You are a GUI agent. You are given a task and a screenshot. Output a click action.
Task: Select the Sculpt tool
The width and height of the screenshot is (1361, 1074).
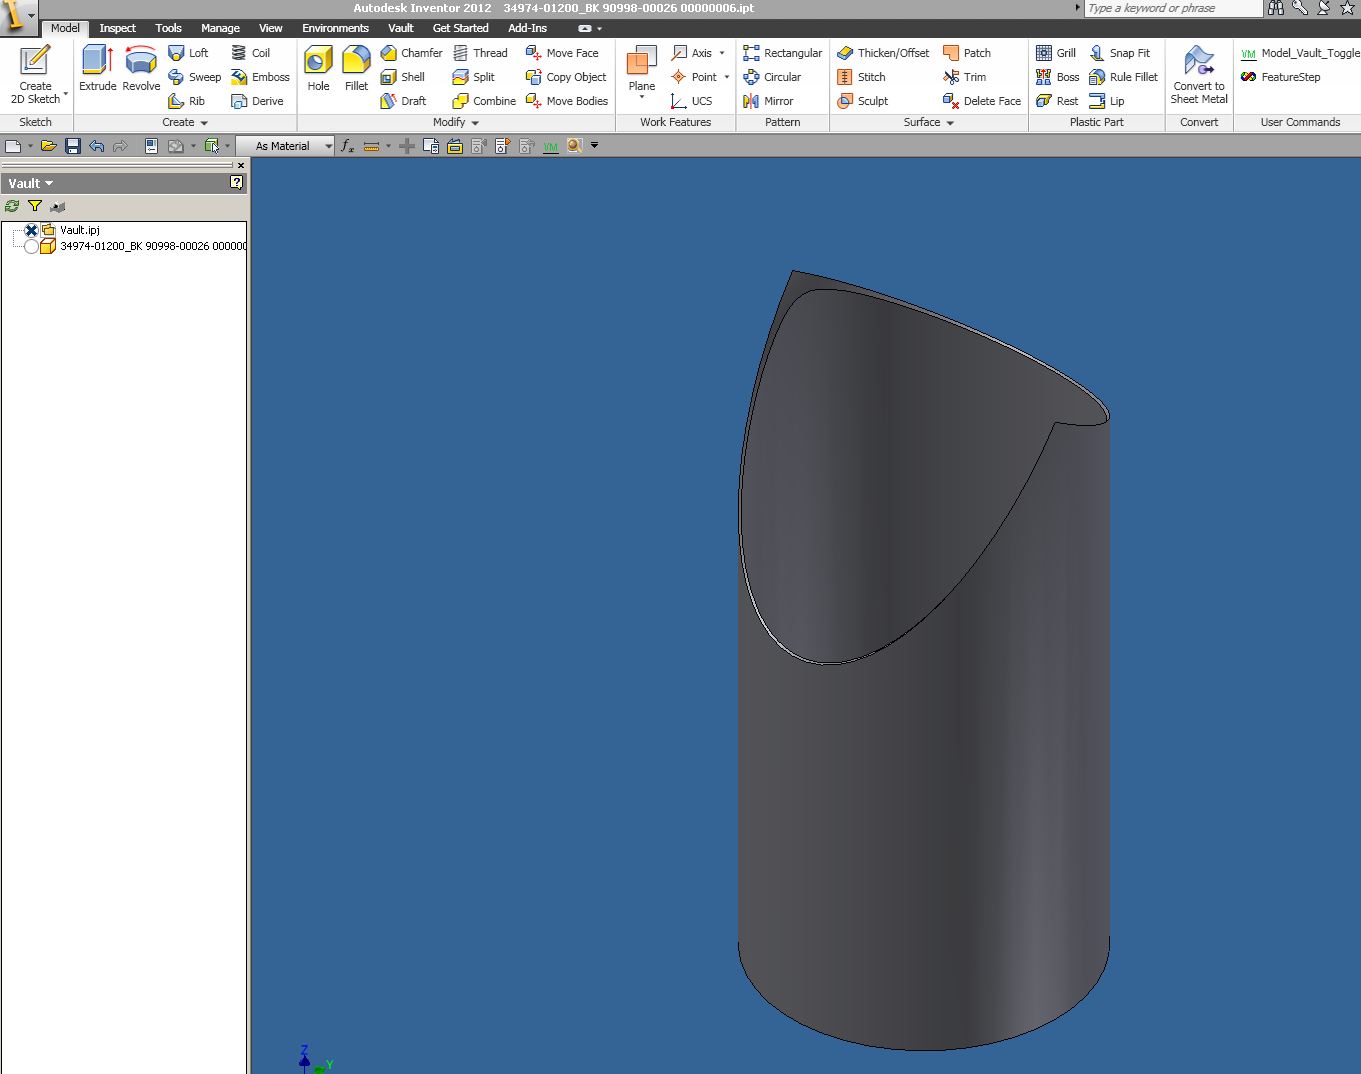tap(862, 101)
